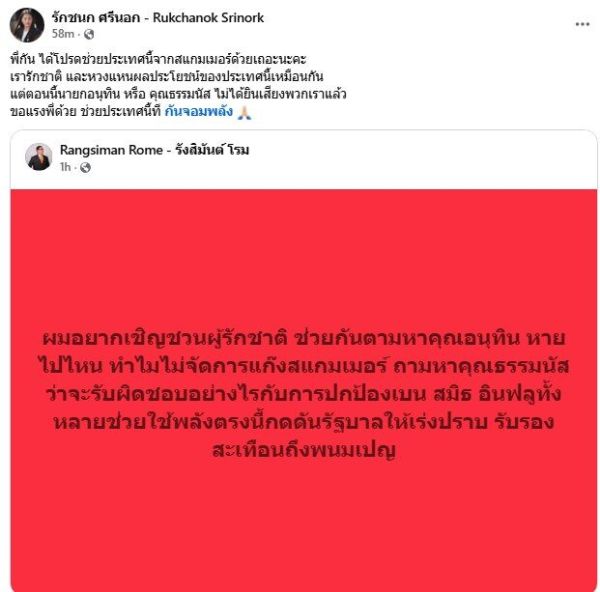Screen dimensions: 600x592
Task: Click Rukchanok Srinork's profile picture
Action: click(x=26, y=25)
